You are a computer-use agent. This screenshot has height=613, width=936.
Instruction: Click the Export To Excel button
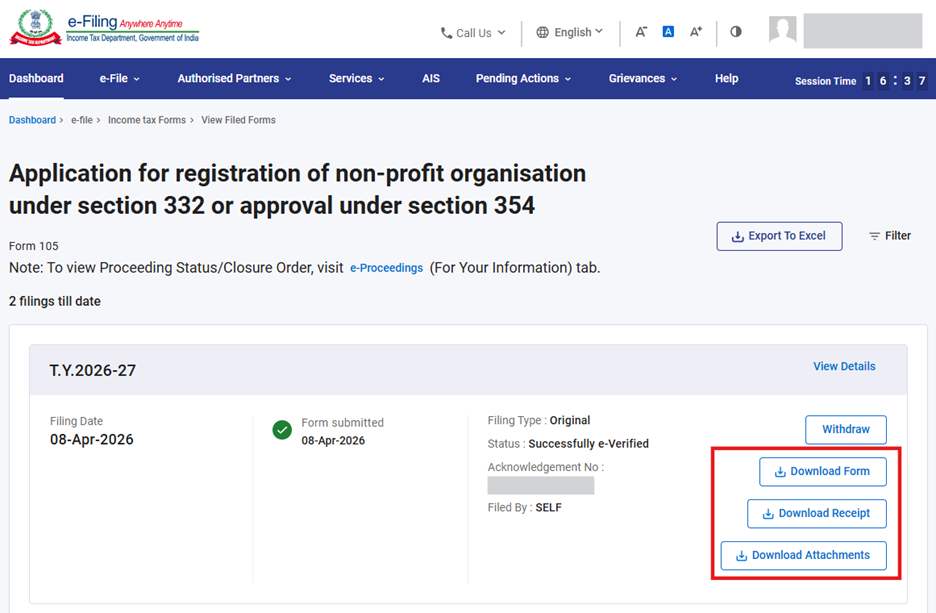click(x=779, y=236)
